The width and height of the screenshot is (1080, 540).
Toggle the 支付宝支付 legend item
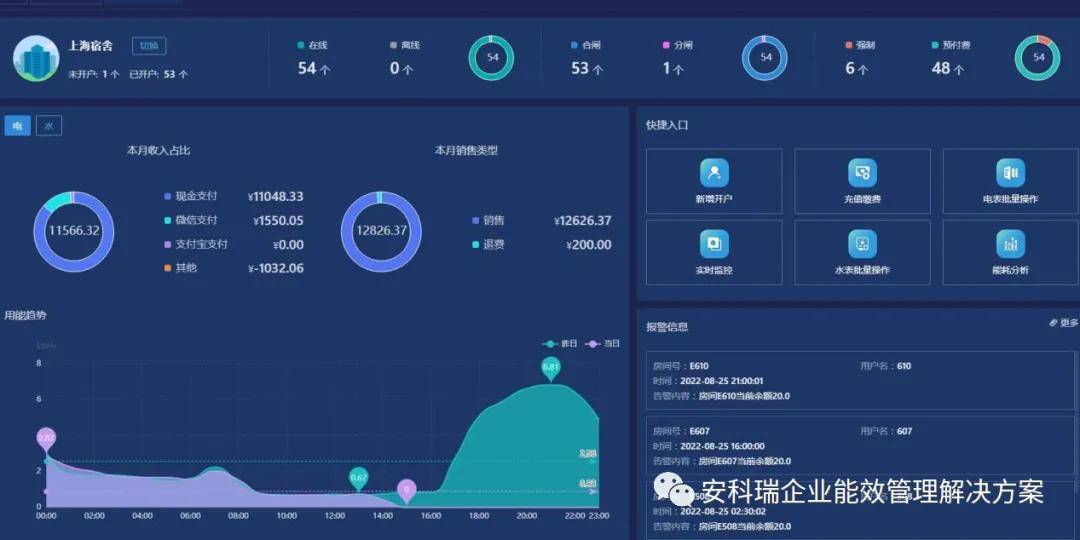click(196, 244)
